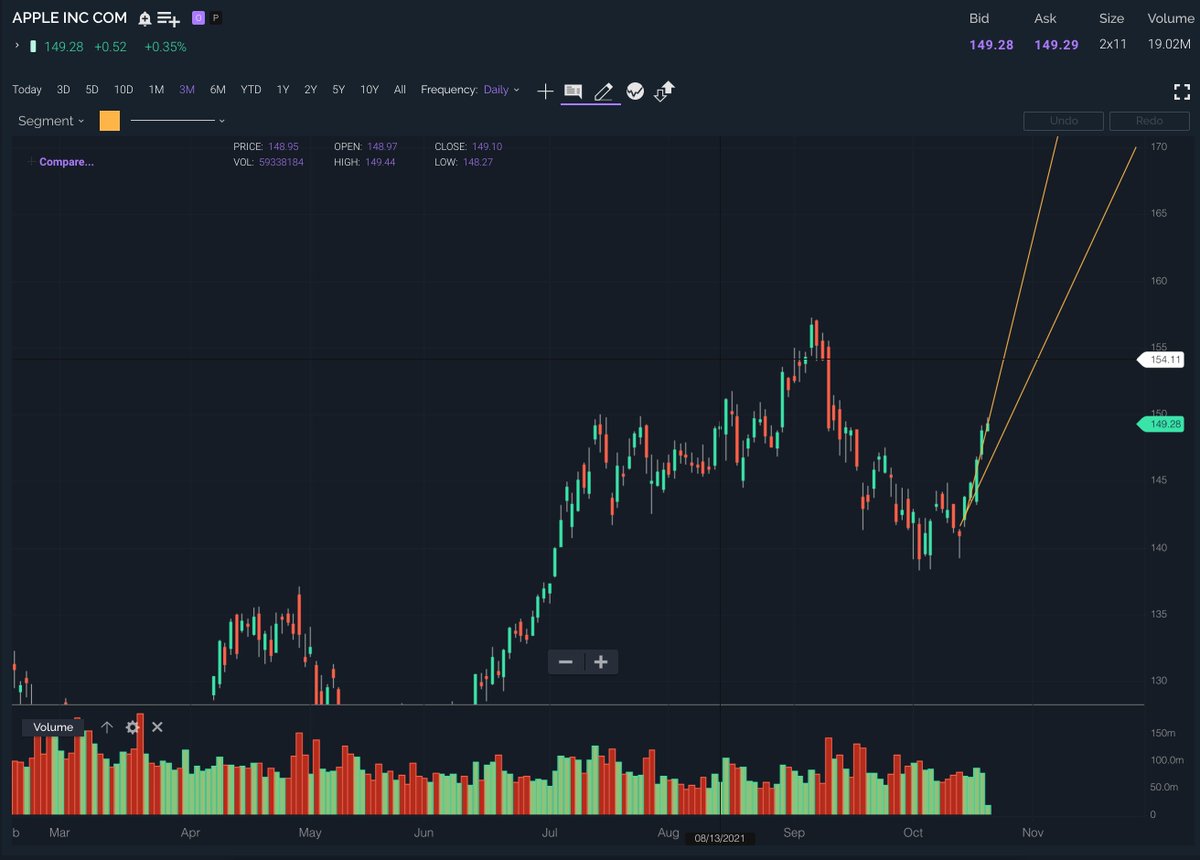Click the Volume value 19.02M
The height and width of the screenshot is (860, 1200).
coord(1171,45)
